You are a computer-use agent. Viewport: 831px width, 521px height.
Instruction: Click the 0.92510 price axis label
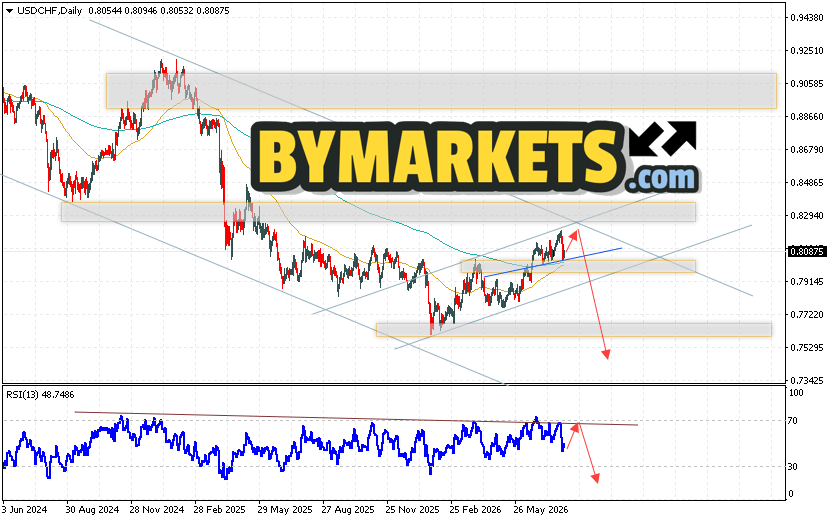click(x=807, y=51)
